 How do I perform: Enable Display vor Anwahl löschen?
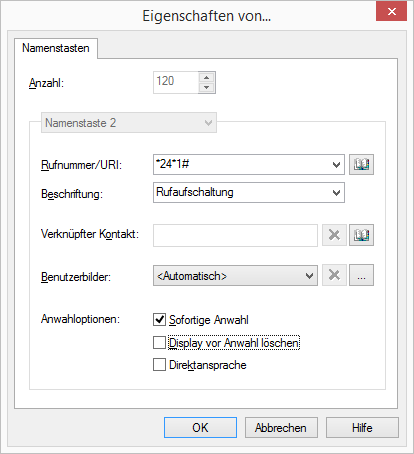[159, 342]
